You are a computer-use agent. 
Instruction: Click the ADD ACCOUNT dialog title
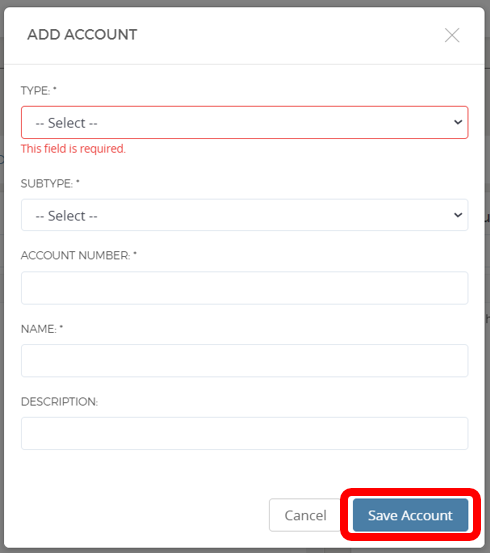[x=82, y=35]
